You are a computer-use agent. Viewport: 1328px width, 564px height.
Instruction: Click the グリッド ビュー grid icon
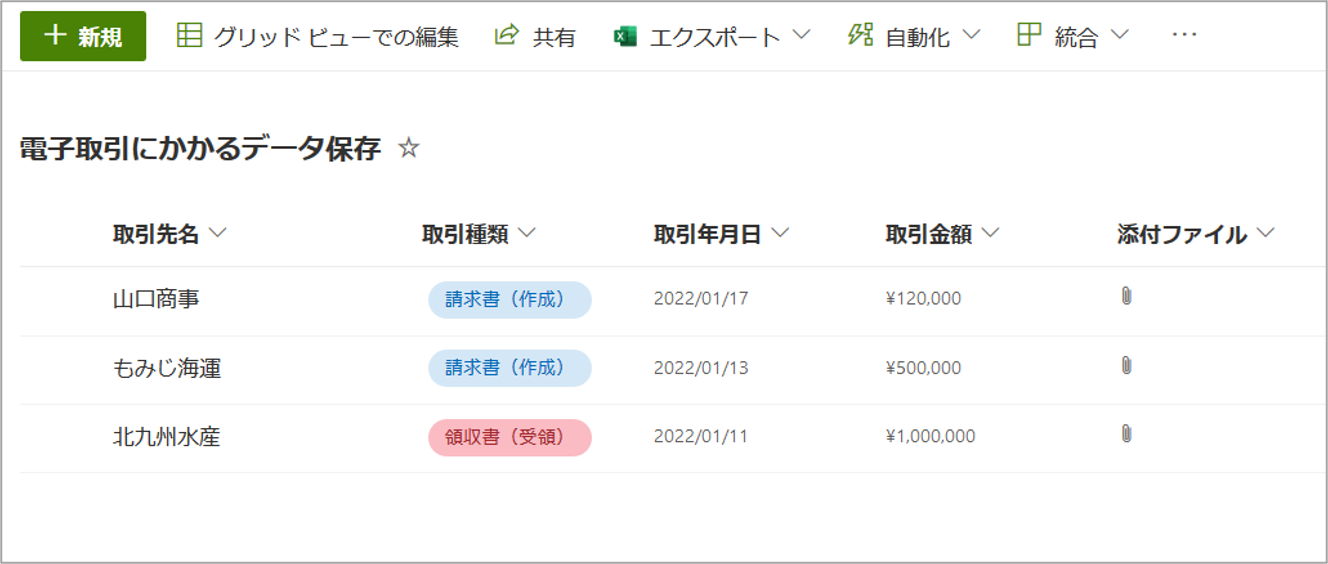189,36
